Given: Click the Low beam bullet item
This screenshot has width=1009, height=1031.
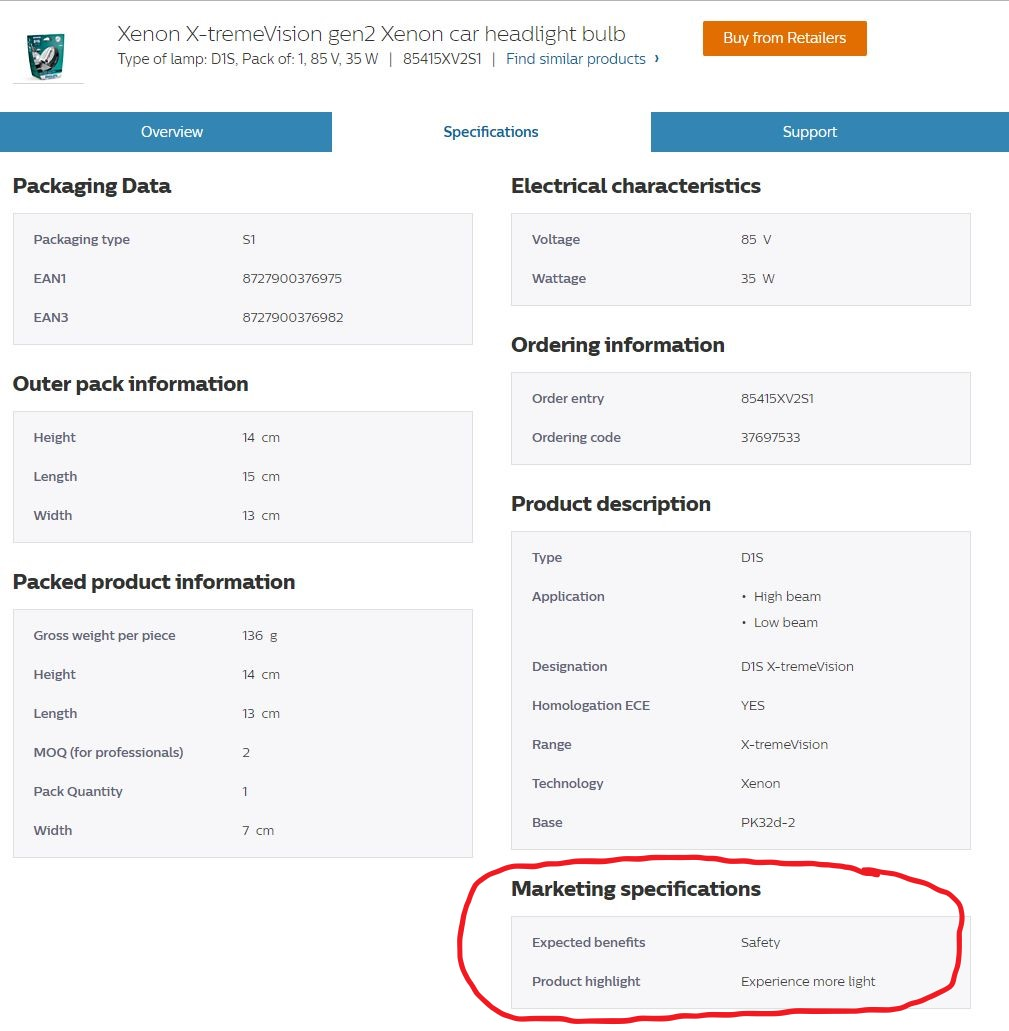Looking at the screenshot, I should tap(785, 622).
